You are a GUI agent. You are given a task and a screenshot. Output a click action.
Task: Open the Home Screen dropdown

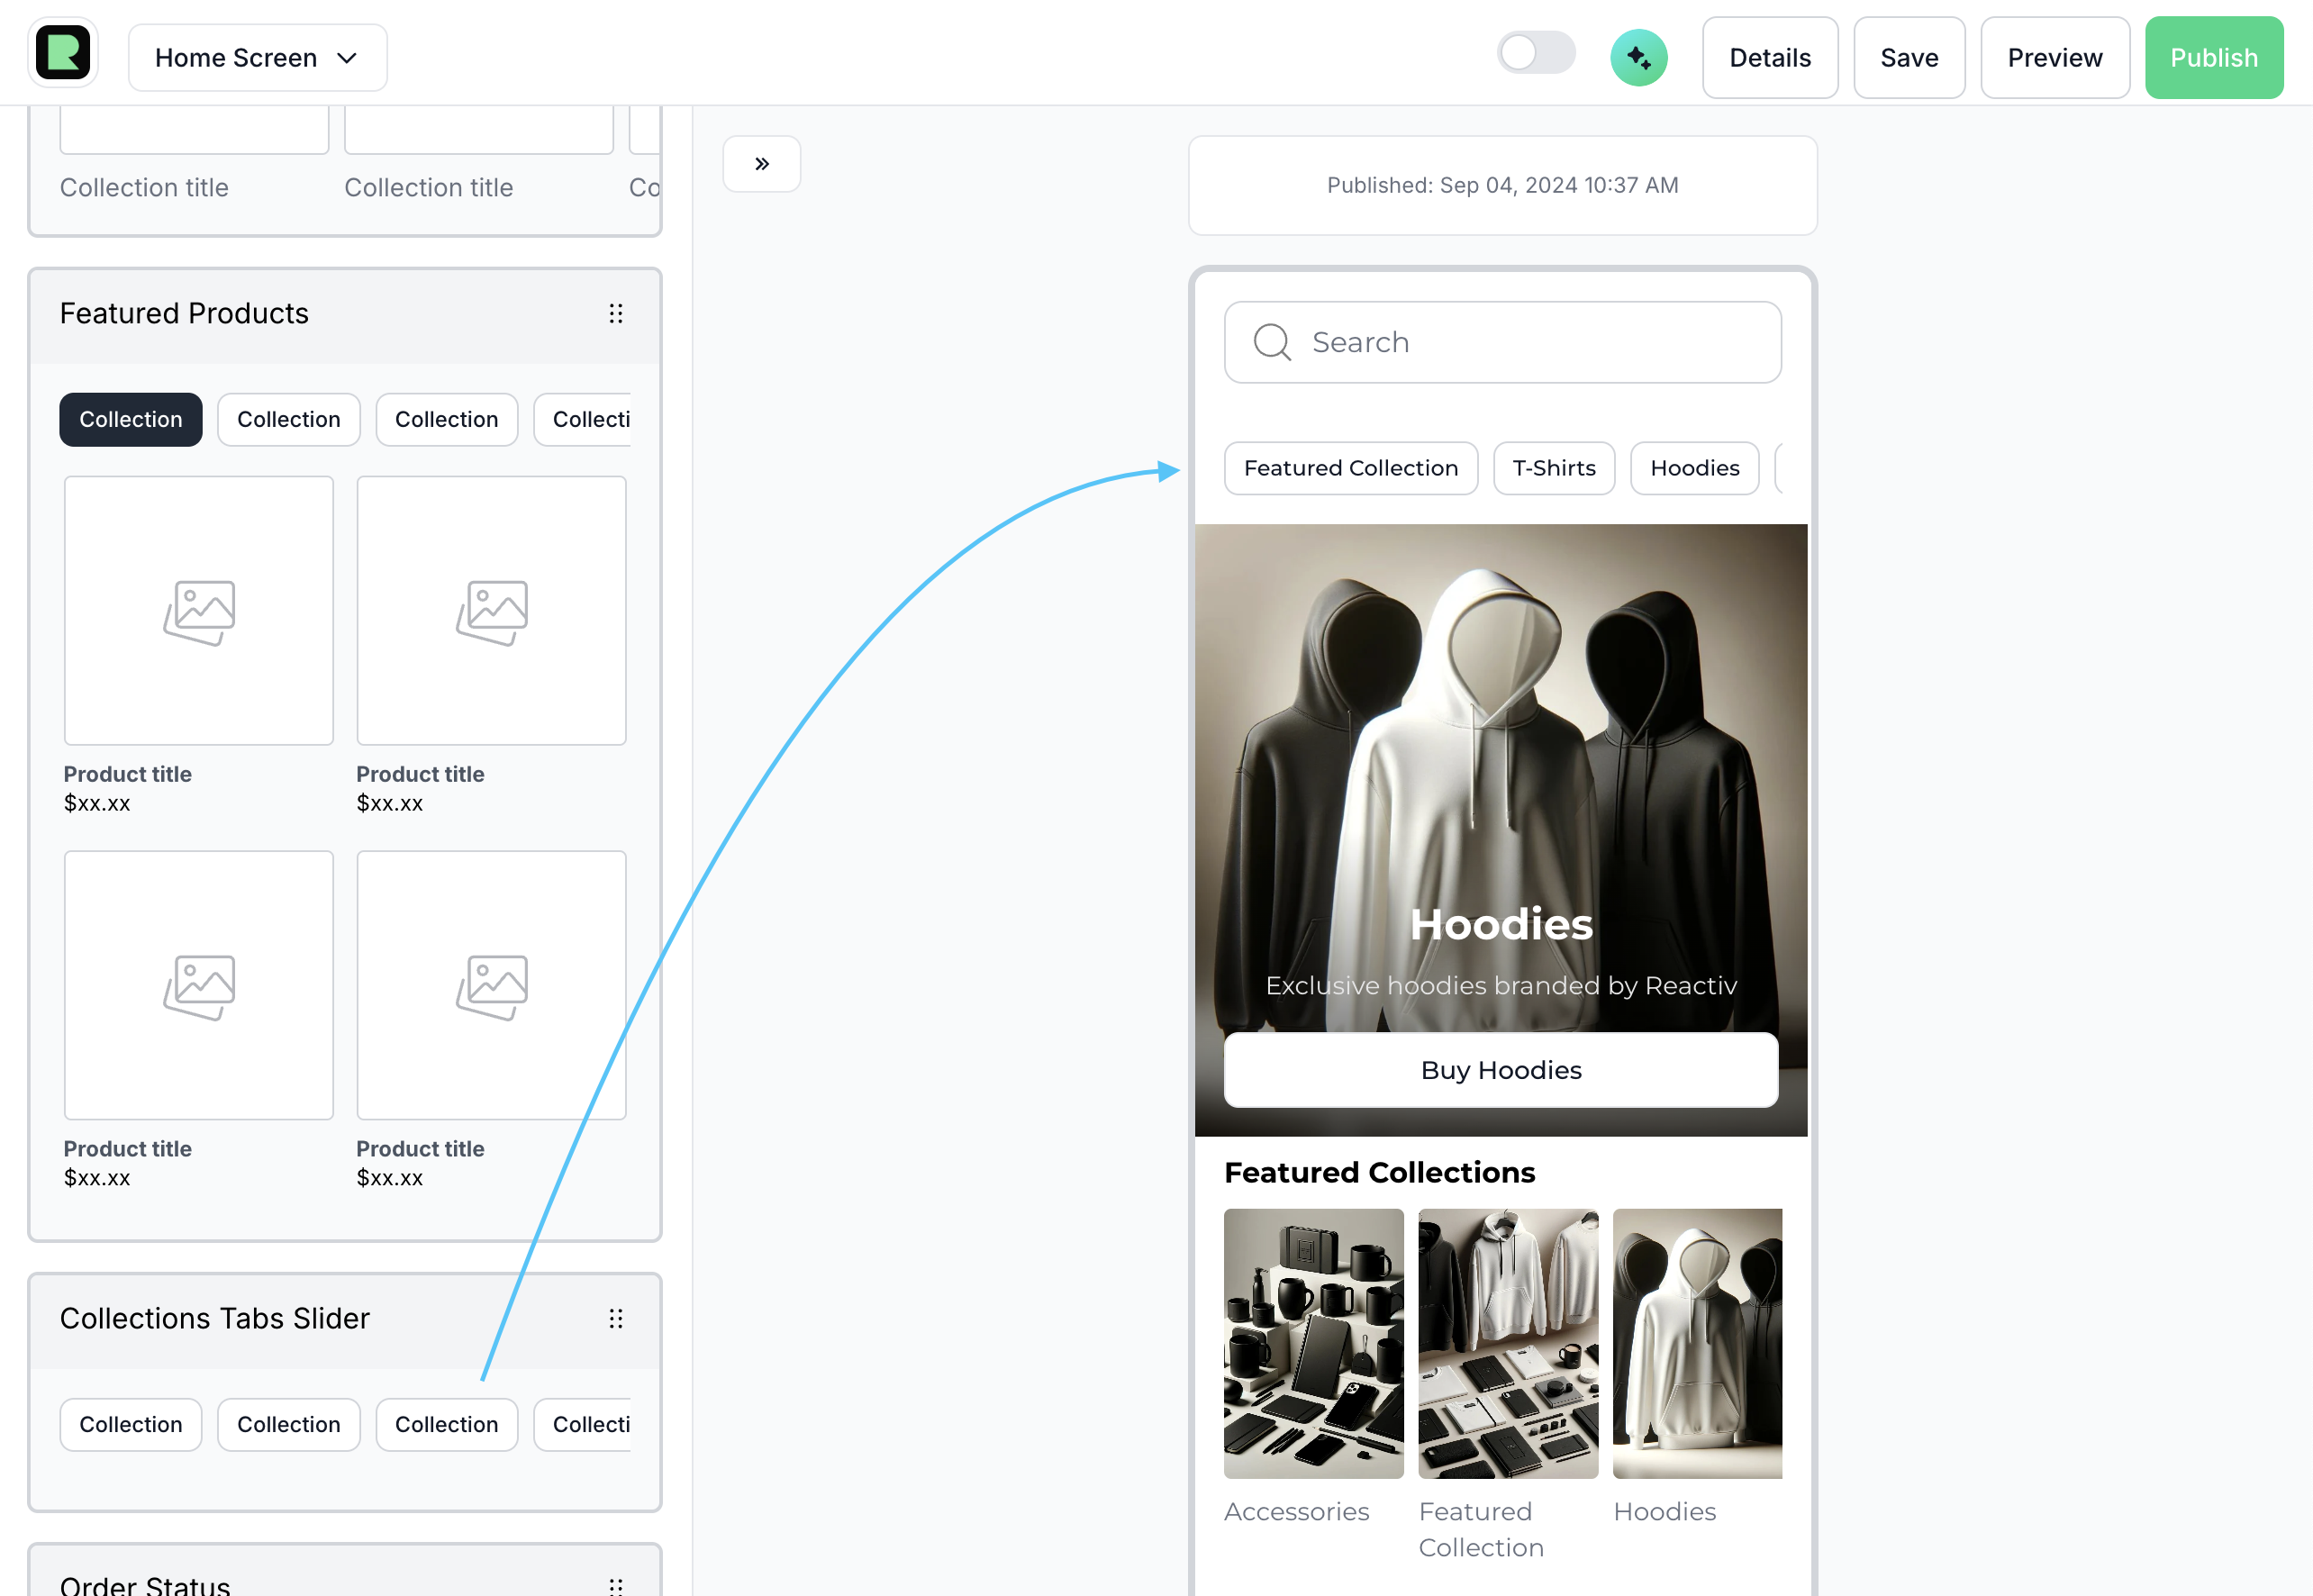click(257, 58)
